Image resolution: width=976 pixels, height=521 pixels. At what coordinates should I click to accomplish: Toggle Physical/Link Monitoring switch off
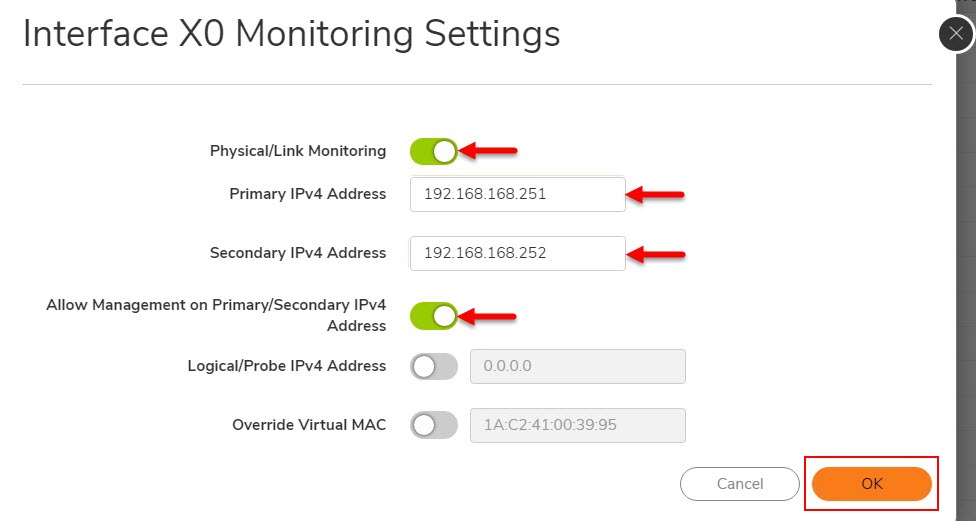(434, 151)
